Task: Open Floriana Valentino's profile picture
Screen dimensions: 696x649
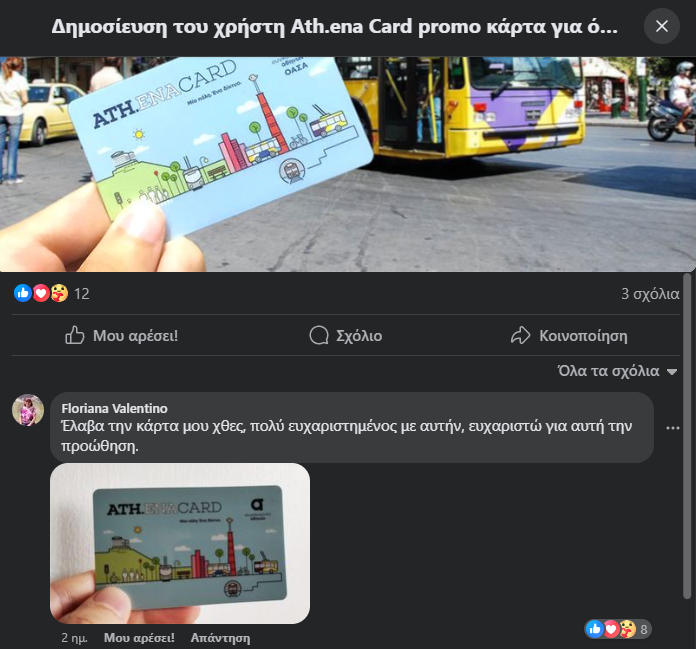Action: (28, 410)
